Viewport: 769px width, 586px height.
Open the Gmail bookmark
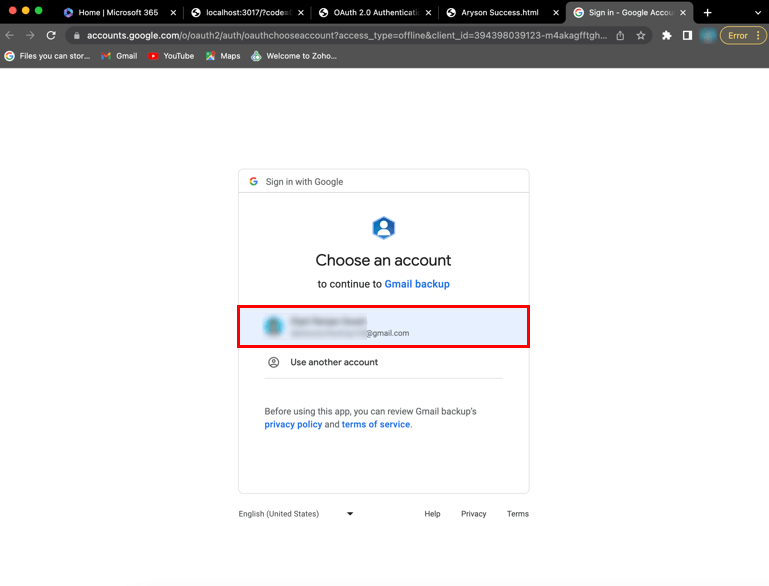119,56
